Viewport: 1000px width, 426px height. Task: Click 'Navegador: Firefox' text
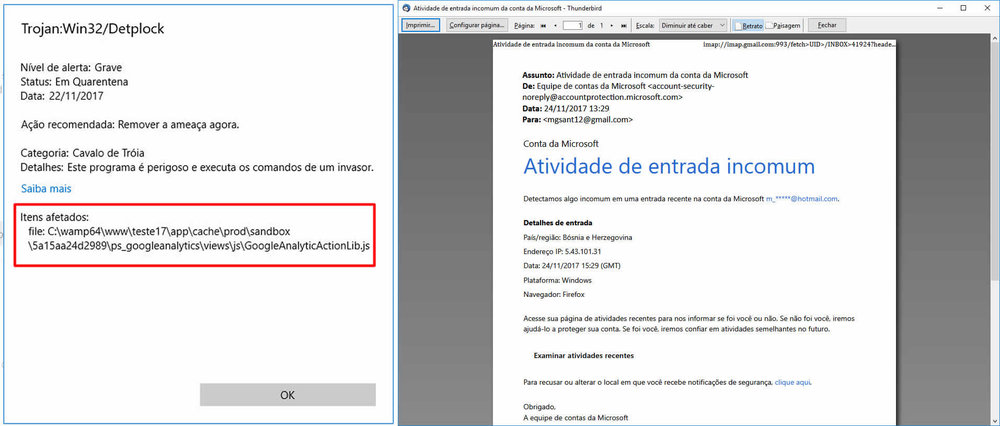[x=553, y=295]
